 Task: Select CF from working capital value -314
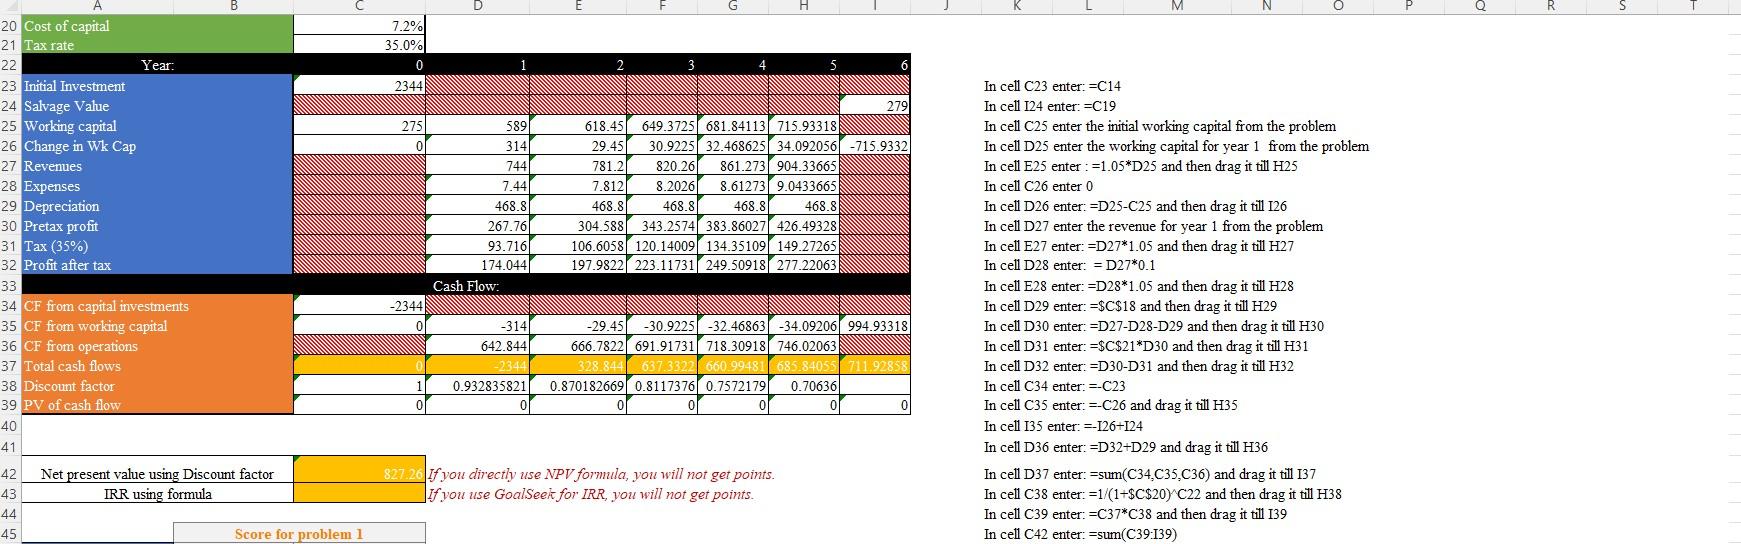478,326
